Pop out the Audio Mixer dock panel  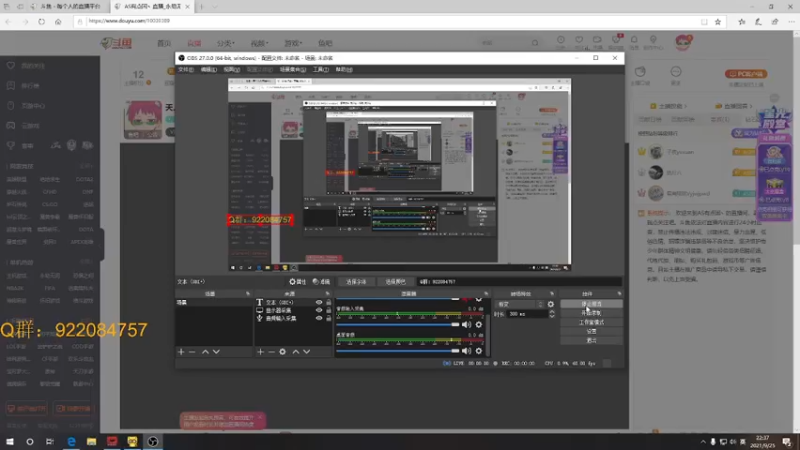coord(486,294)
